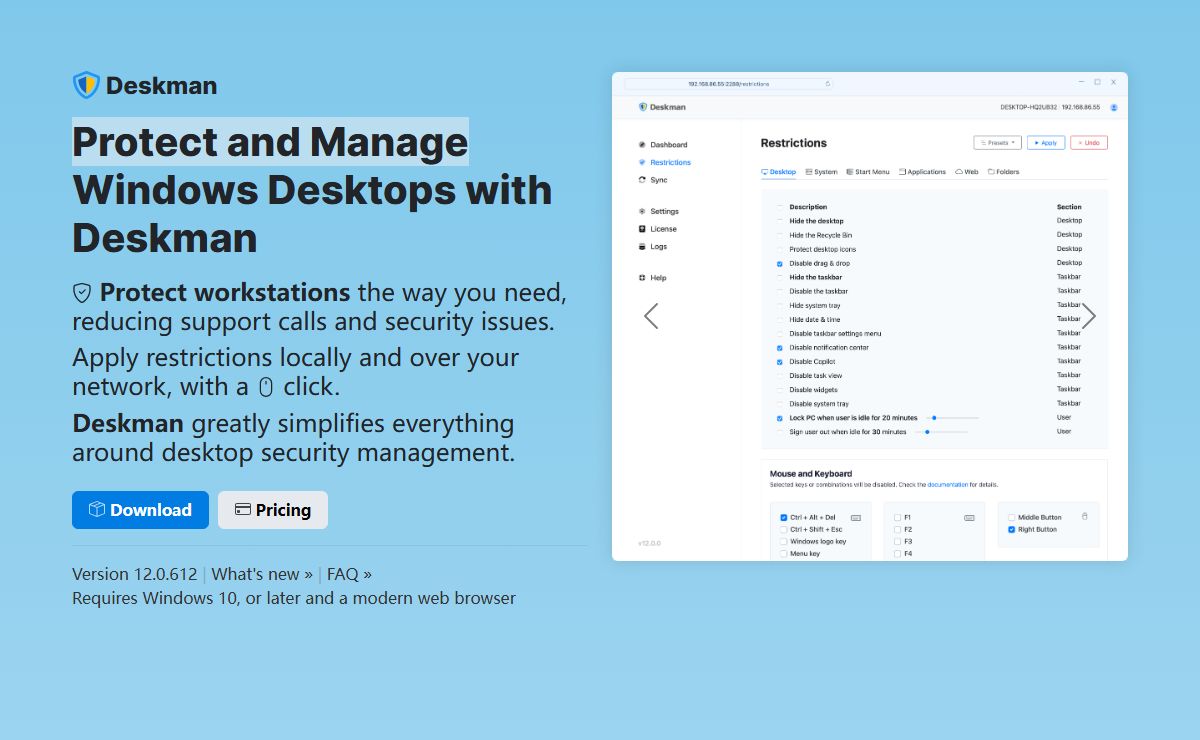Viewport: 1200px width, 740px height.
Task: Adjust the Lock PC idle slider
Action: click(x=932, y=418)
